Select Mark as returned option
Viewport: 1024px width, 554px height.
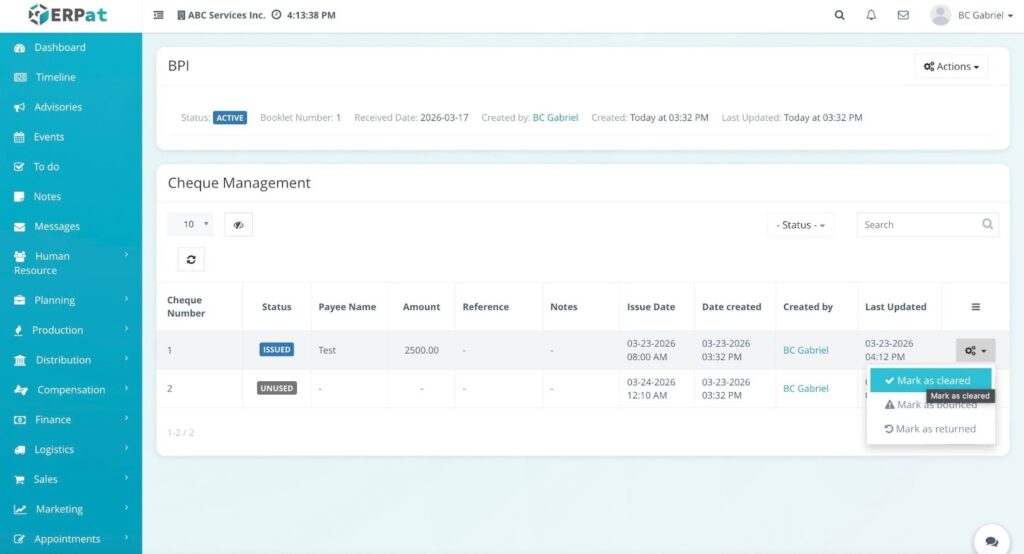click(930, 429)
